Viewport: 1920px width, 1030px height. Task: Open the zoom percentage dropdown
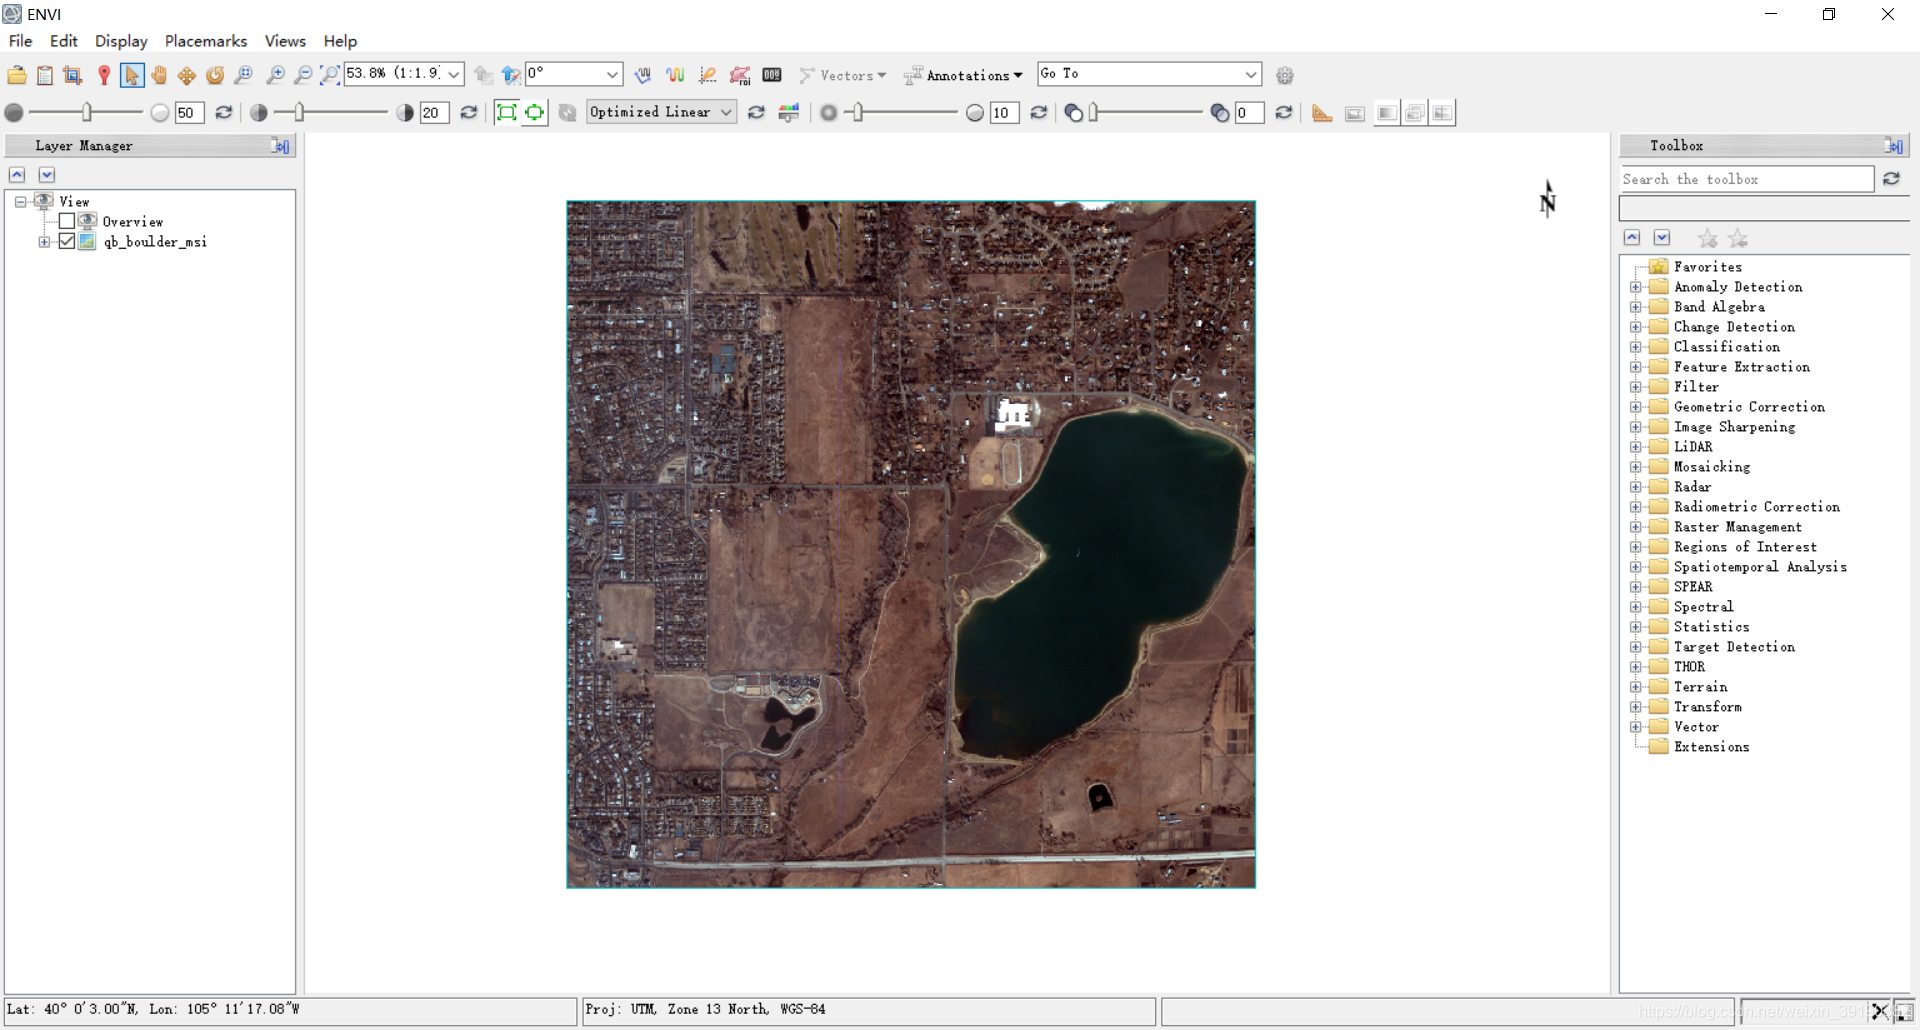pyautogui.click(x=454, y=74)
